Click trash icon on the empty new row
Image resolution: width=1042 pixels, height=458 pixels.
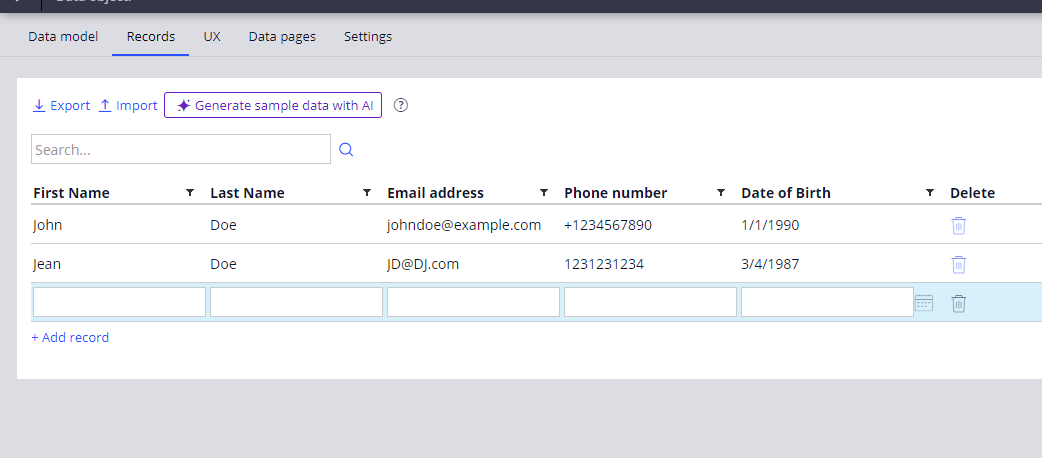[x=958, y=303]
